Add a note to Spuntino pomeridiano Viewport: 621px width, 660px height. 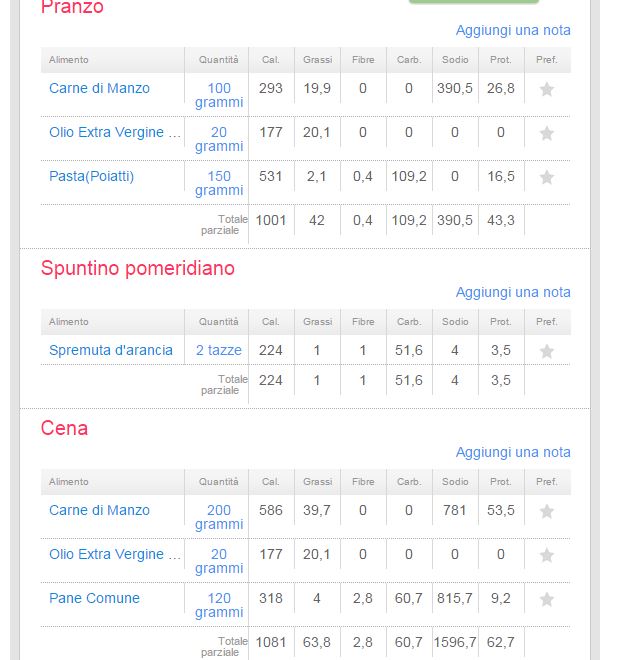[x=513, y=292]
